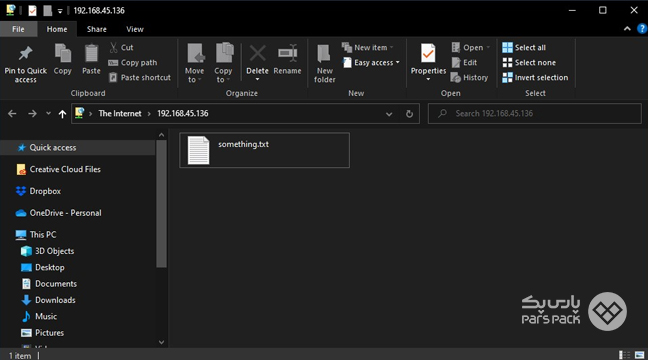Switch to Large icons view in status bar

(x=639, y=355)
